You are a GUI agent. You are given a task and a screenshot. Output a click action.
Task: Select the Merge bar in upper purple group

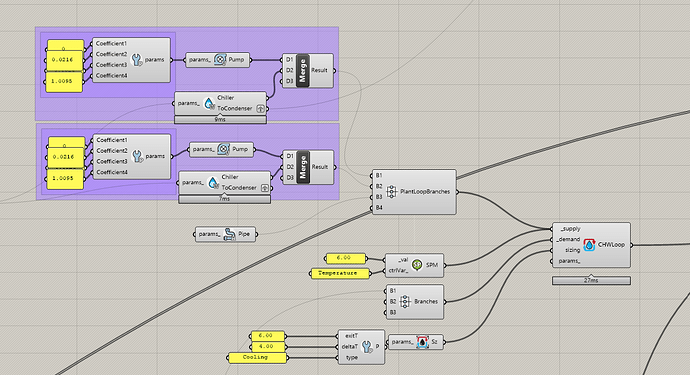pos(302,70)
